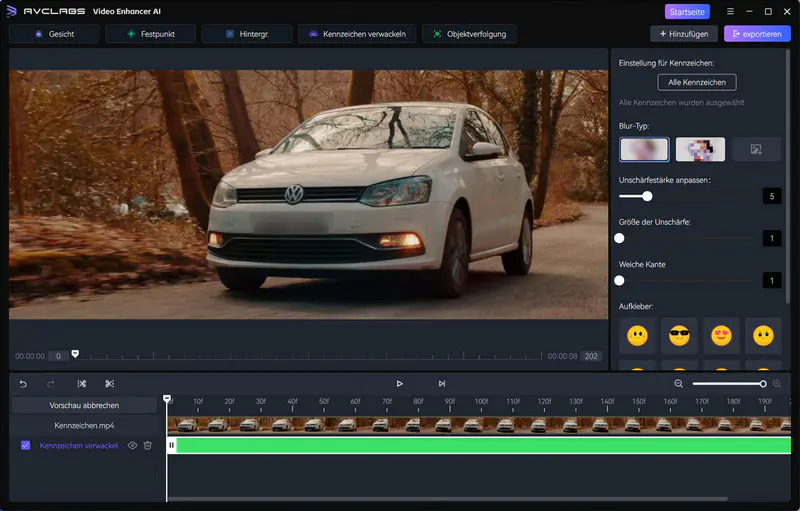Select the heart-eyes emoji sticker
This screenshot has width=800, height=511.
721,336
